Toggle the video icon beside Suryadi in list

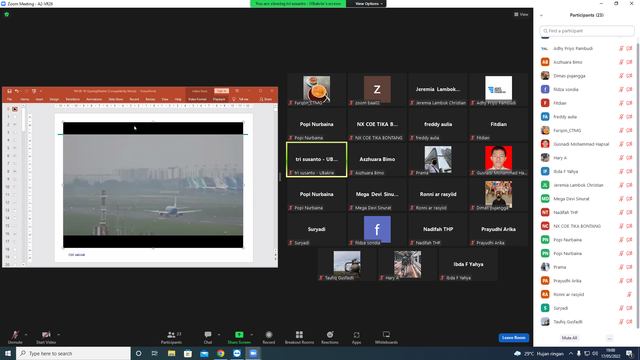(x=629, y=308)
